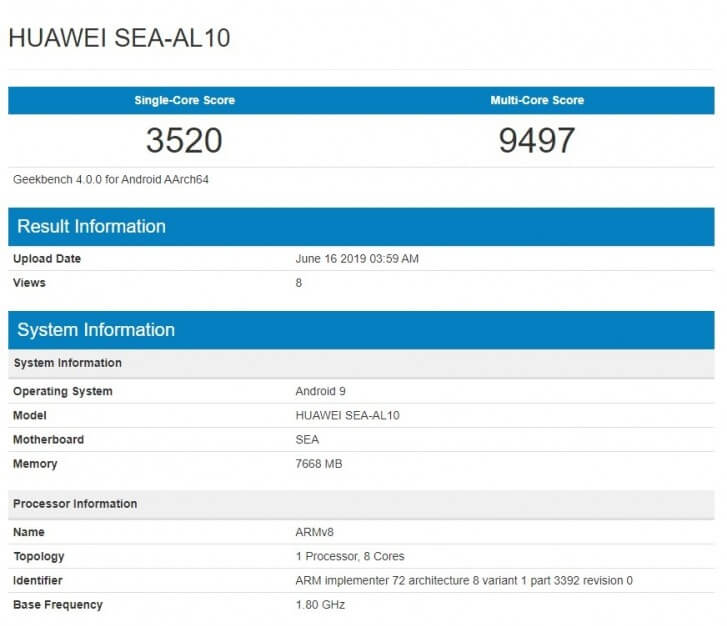This screenshot has height=626, width=727.
Task: Click the Memory label
Action: [35, 464]
